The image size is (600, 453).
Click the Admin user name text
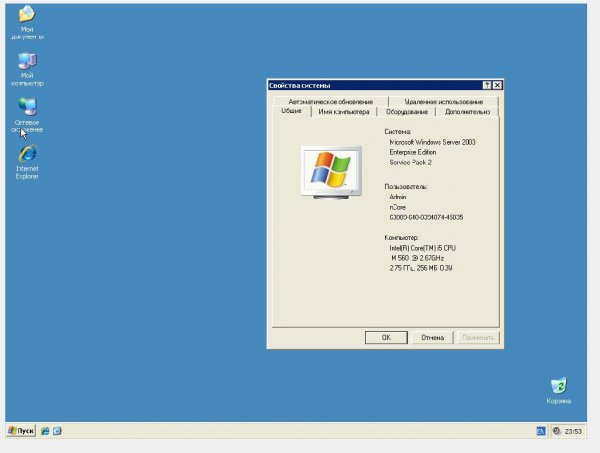pyautogui.click(x=398, y=197)
